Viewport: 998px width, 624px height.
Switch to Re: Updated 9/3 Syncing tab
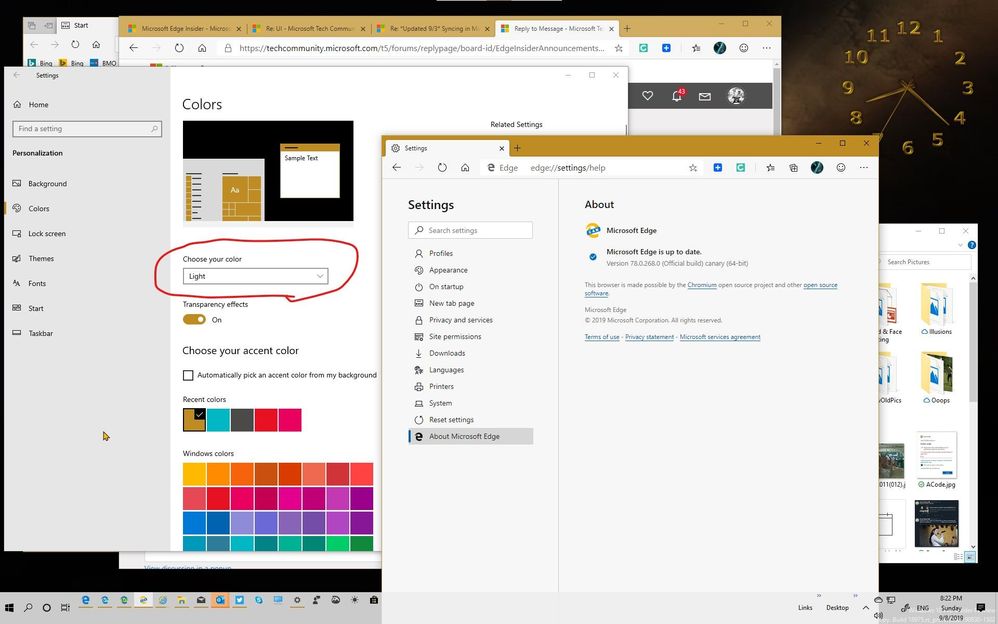[x=433, y=28]
